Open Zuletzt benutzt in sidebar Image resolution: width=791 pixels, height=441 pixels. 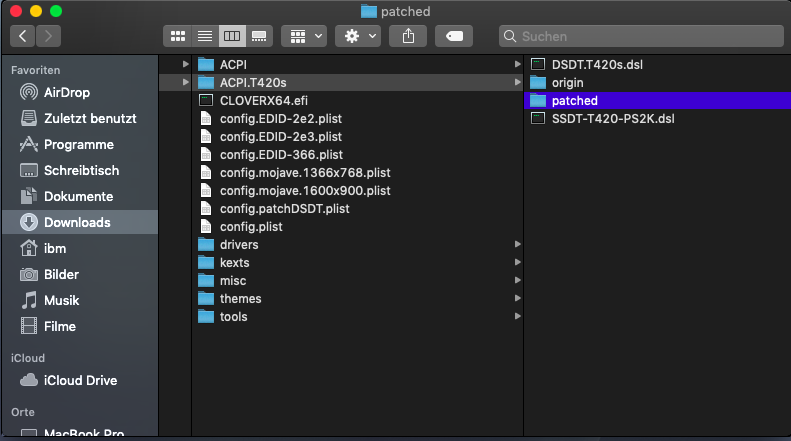point(80,119)
